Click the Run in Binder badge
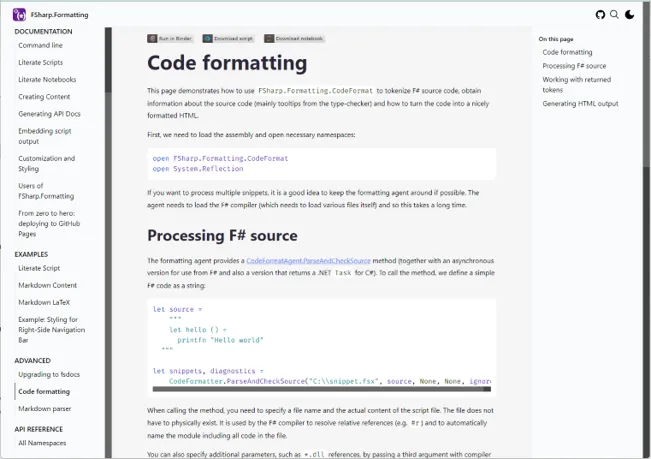 (x=170, y=39)
